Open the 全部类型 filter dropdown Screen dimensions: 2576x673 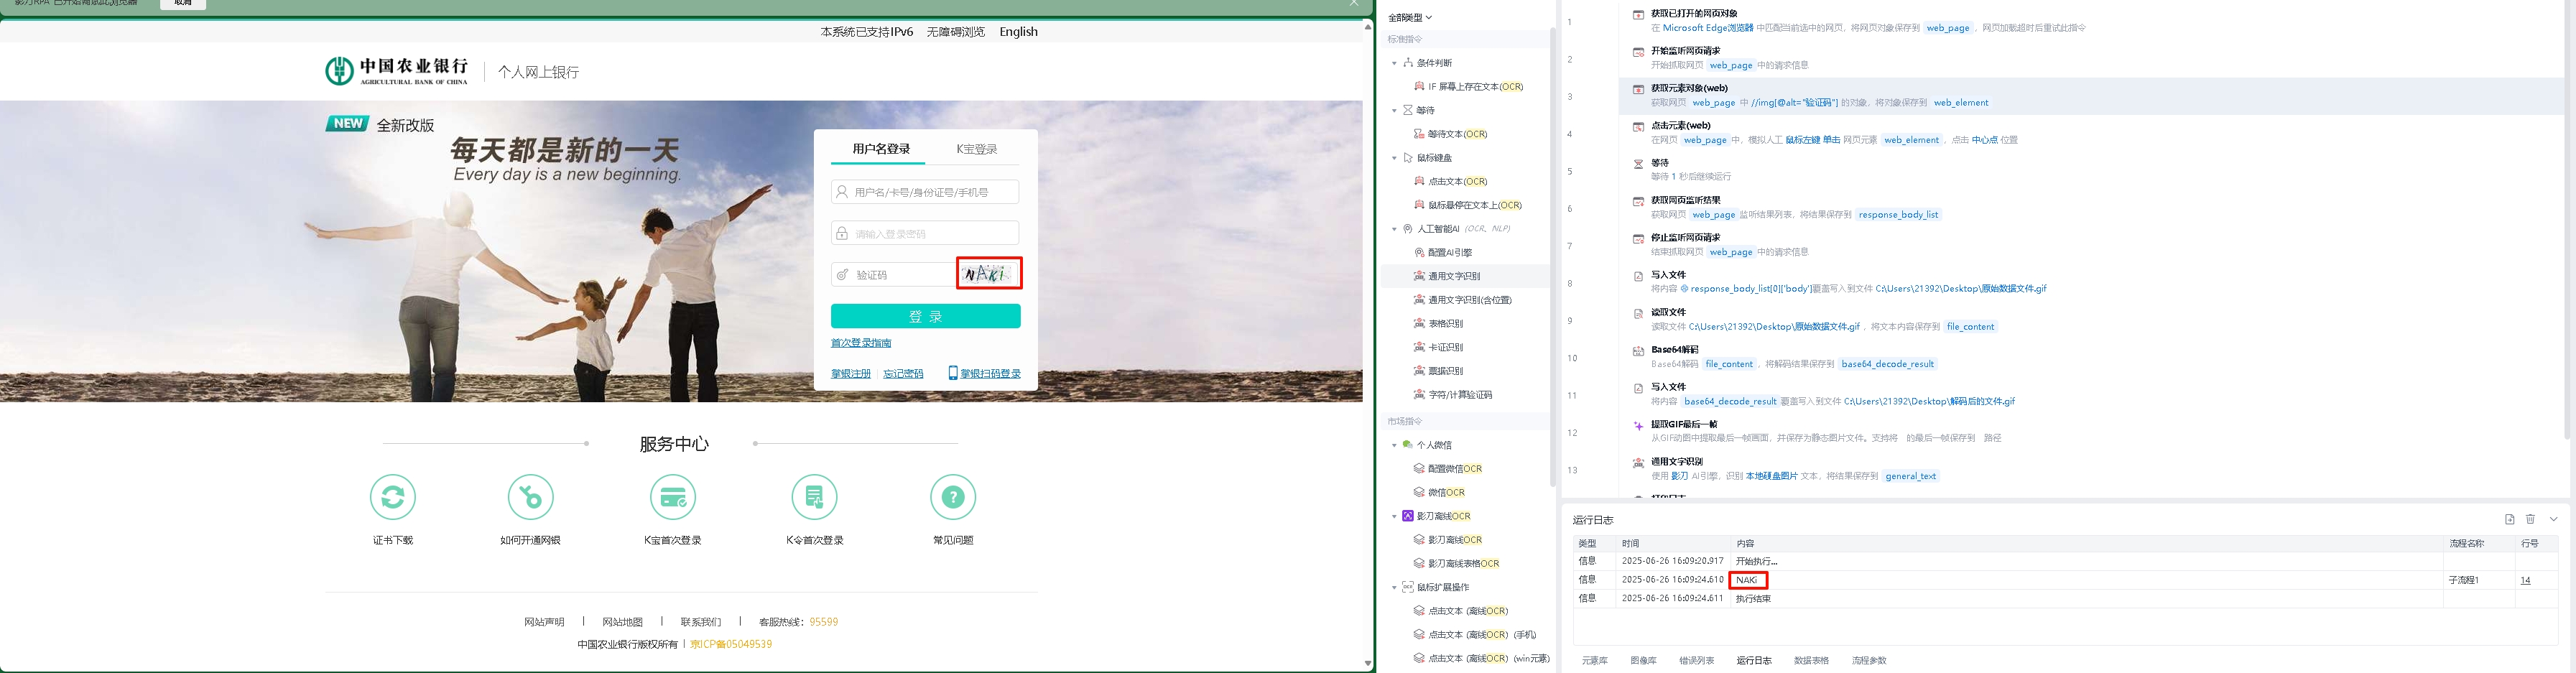1410,17
